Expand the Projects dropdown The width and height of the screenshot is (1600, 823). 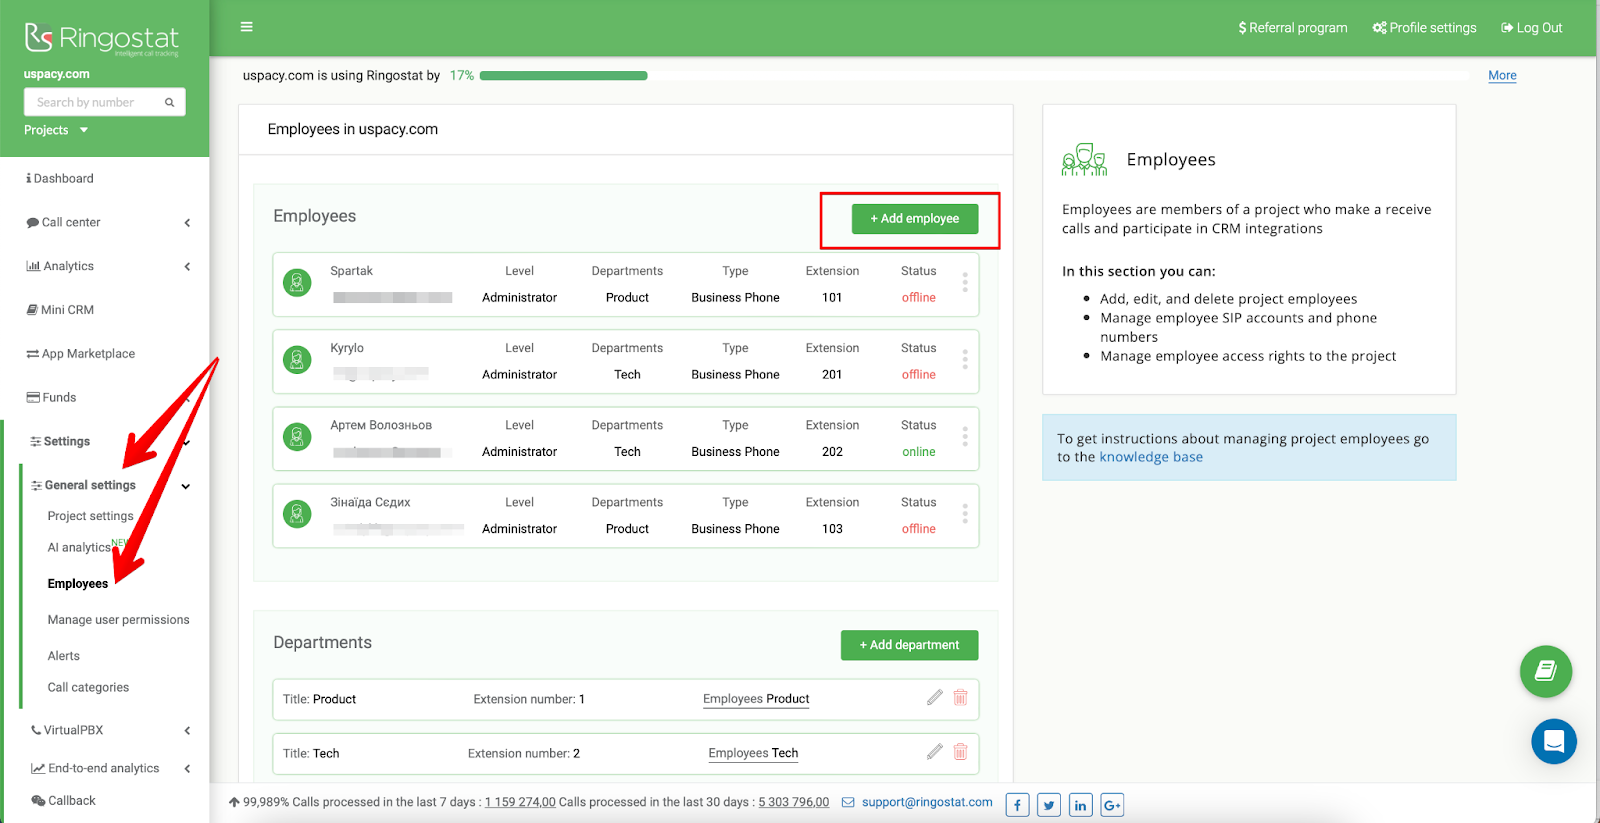pos(56,130)
